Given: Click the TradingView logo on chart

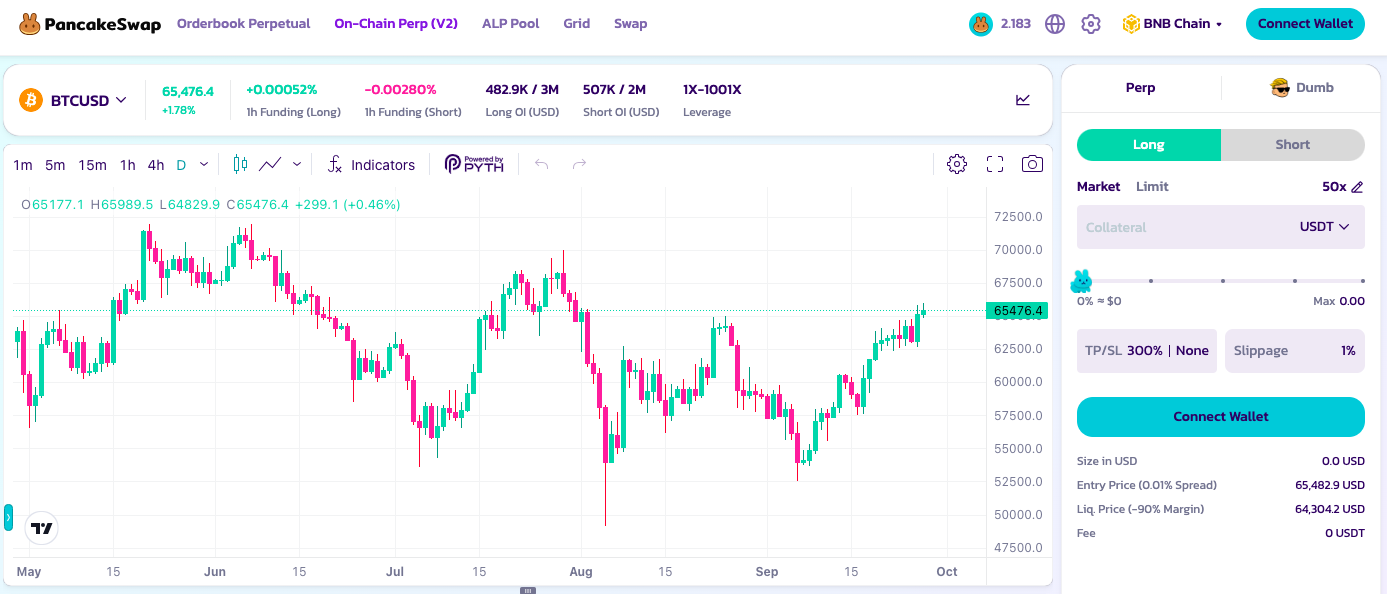Looking at the screenshot, I should tap(41, 528).
